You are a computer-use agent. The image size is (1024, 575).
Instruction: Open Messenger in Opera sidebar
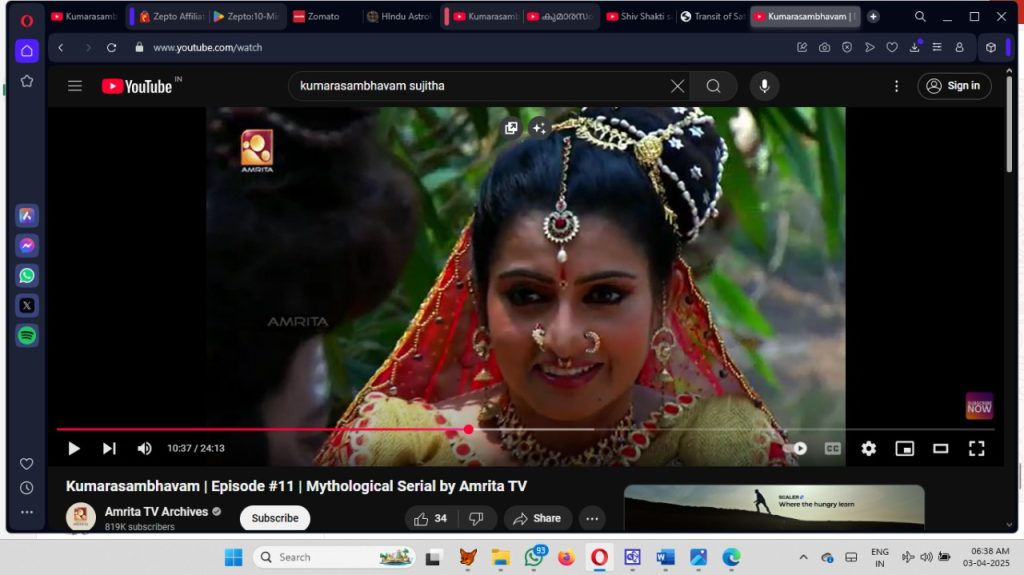(27, 246)
